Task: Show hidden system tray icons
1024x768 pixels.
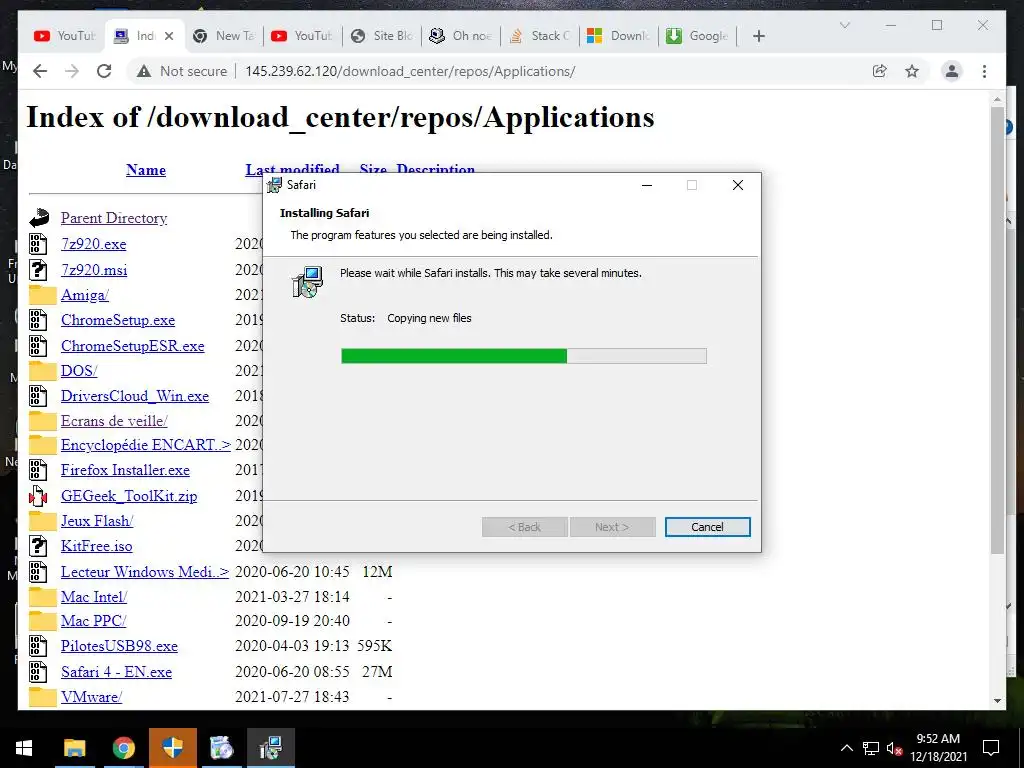Action: coord(846,748)
